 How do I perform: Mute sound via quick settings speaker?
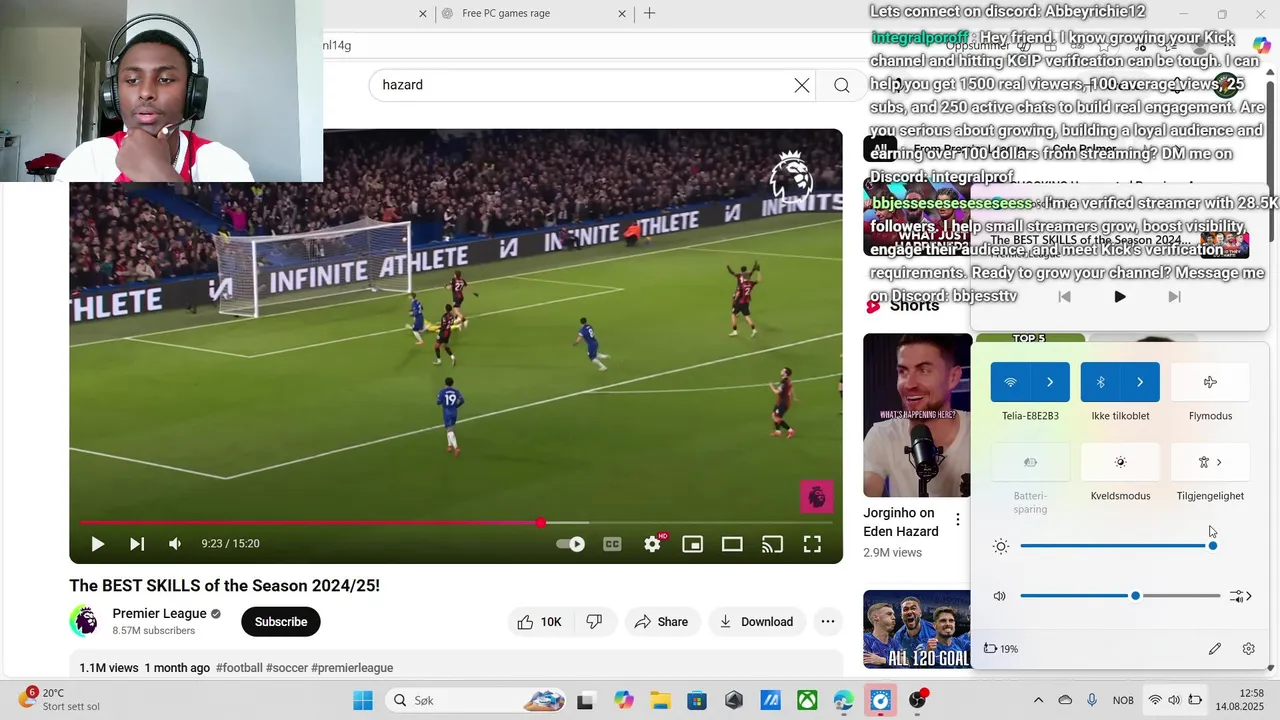999,596
